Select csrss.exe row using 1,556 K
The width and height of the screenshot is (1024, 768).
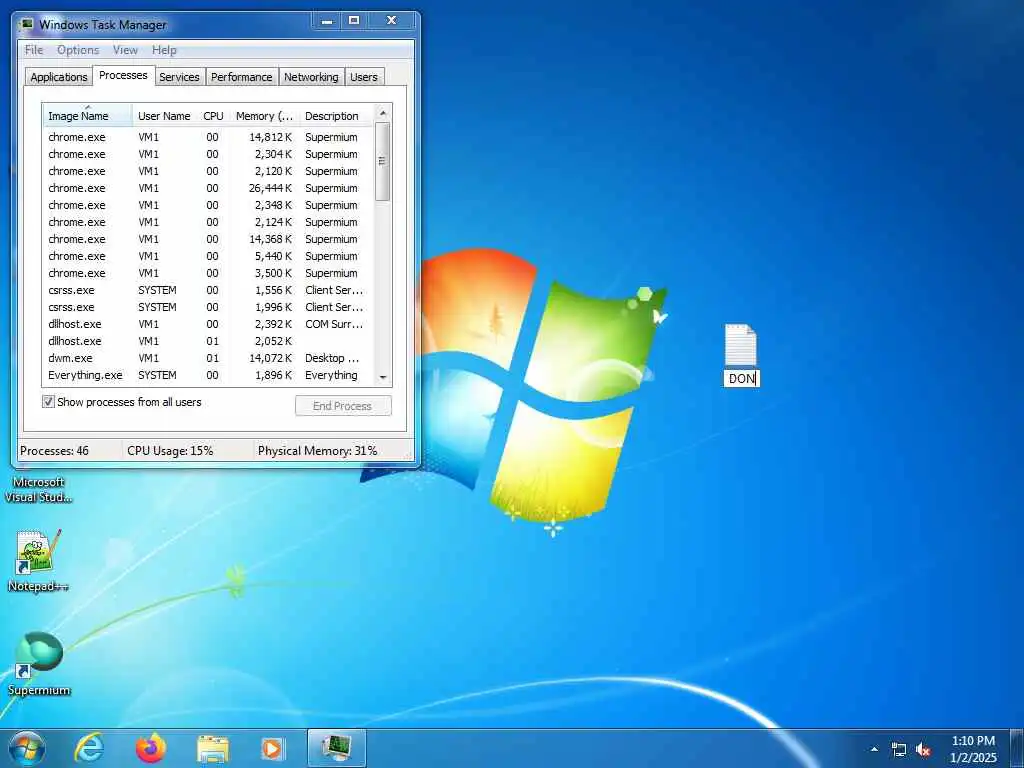coord(208,290)
